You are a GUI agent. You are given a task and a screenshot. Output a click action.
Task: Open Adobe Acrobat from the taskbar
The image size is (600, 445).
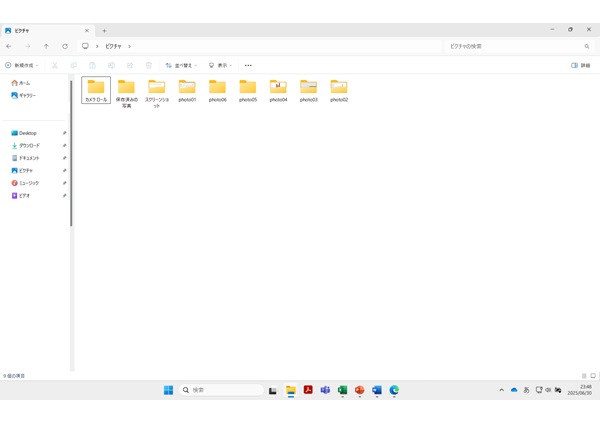click(x=308, y=390)
